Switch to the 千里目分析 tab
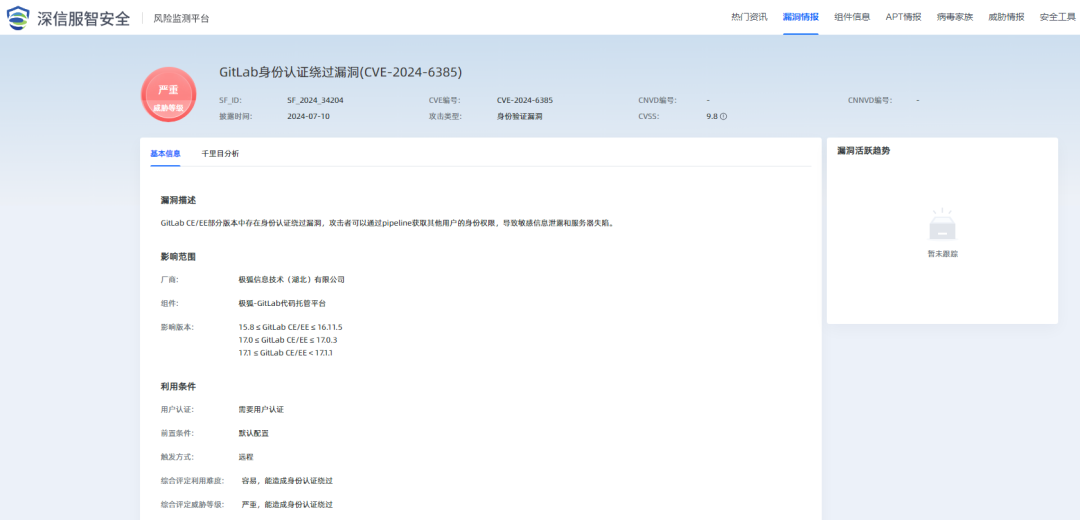The height and width of the screenshot is (520, 1080). [x=220, y=154]
